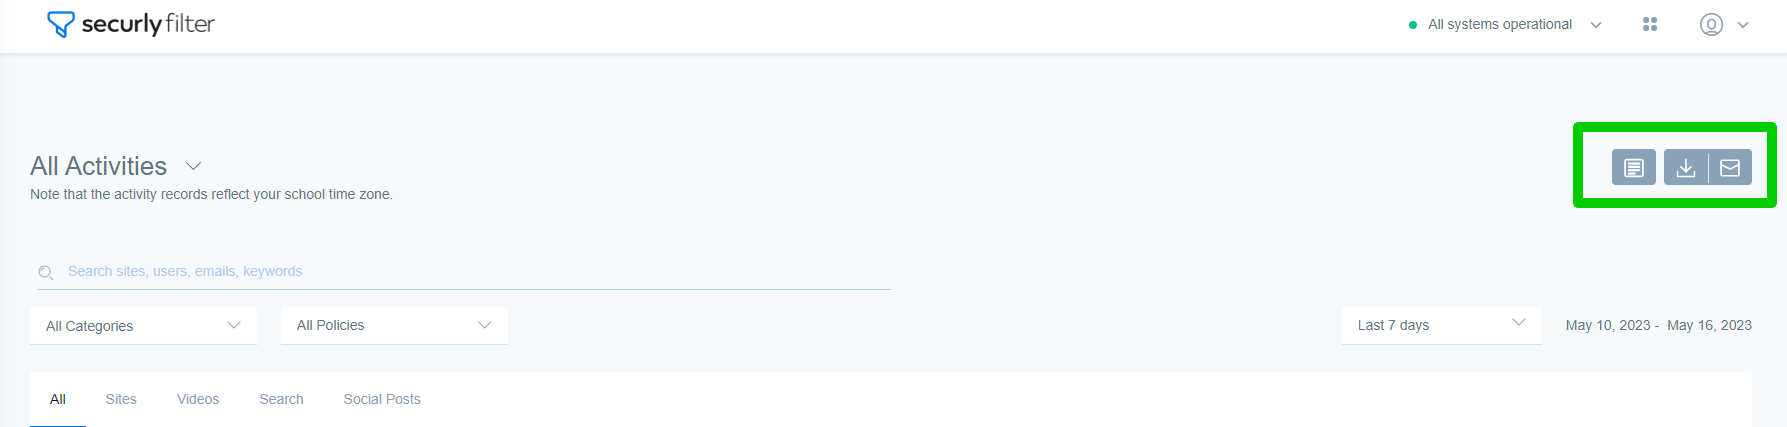This screenshot has height=427, width=1787.
Task: Click the green system status dot
Action: point(1413,25)
